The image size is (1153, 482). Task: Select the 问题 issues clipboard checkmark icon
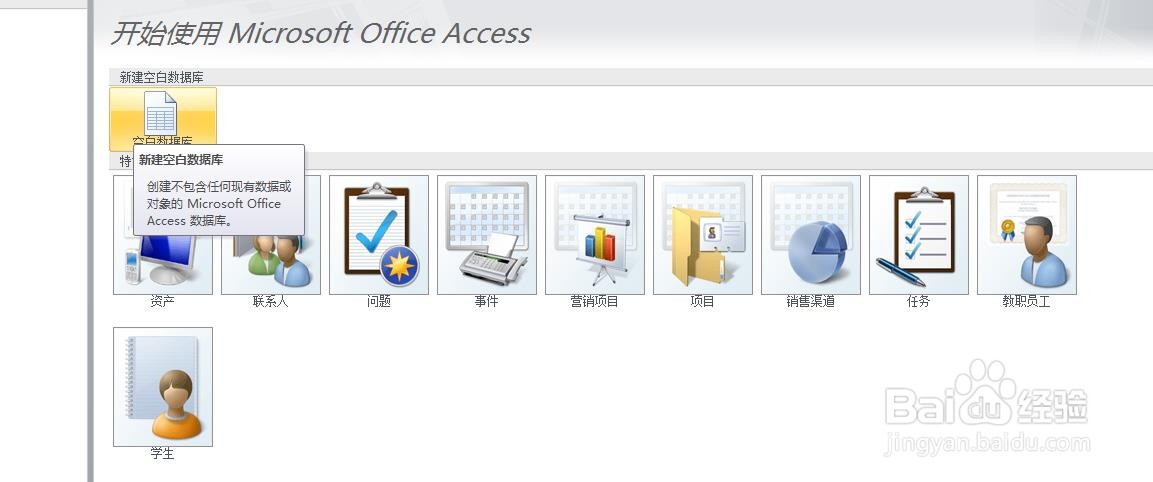point(379,235)
